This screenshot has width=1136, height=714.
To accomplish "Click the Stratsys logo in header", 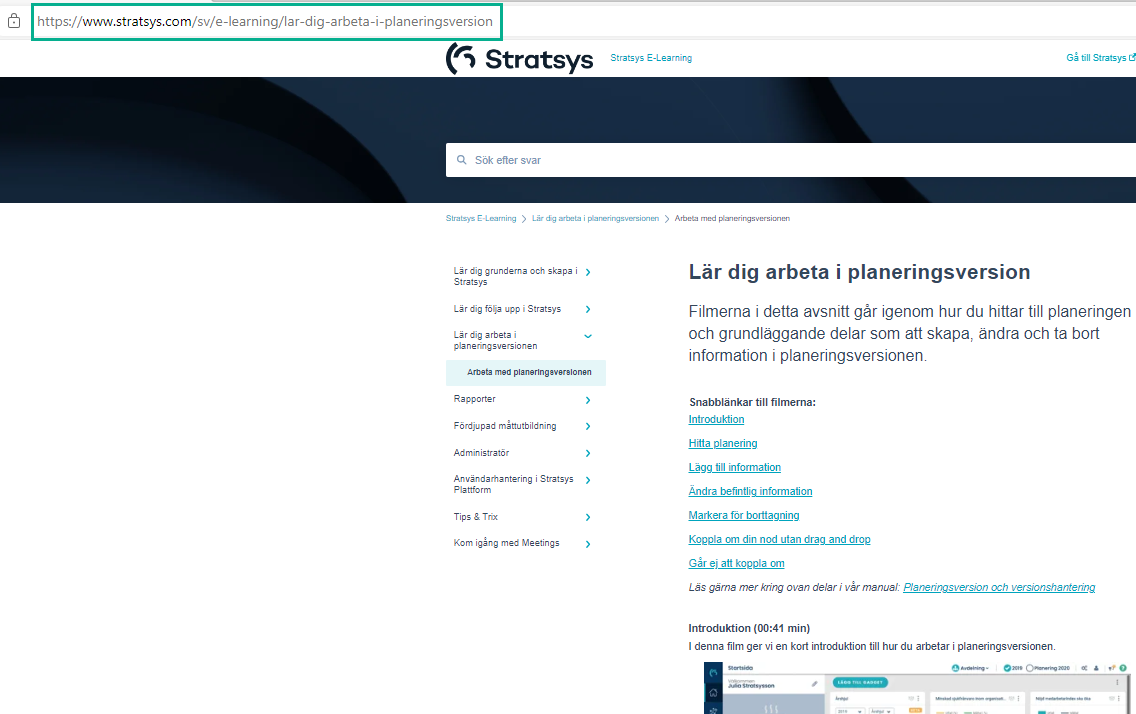I will click(x=519, y=59).
